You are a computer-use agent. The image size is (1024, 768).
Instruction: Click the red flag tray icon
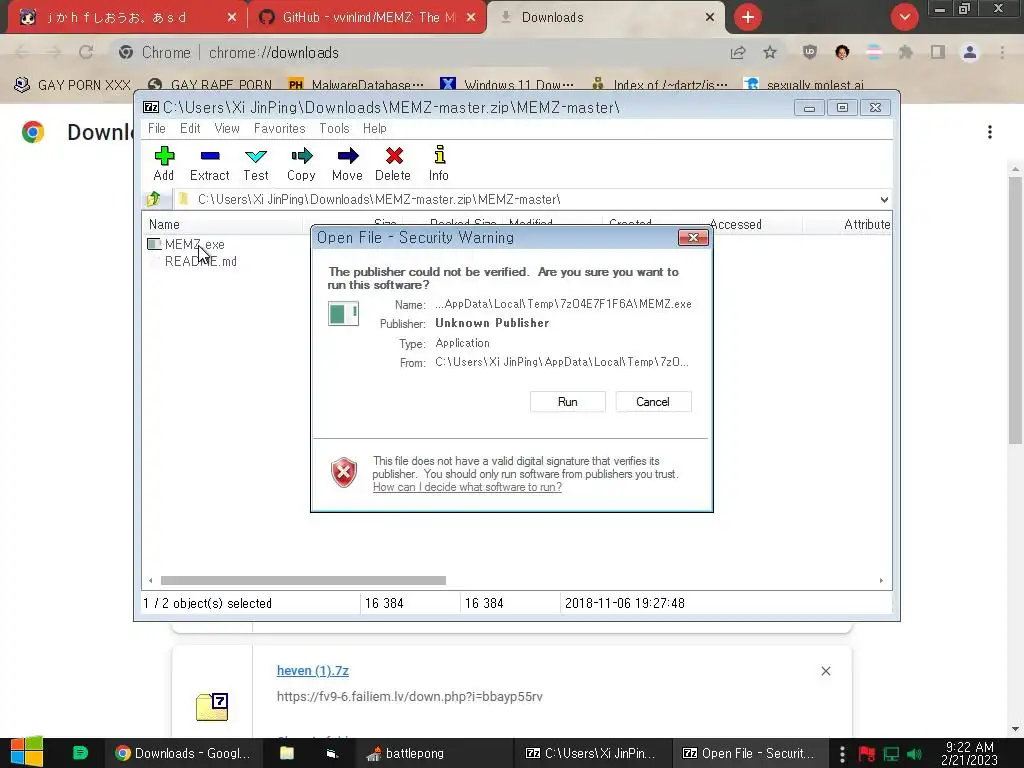[867, 754]
